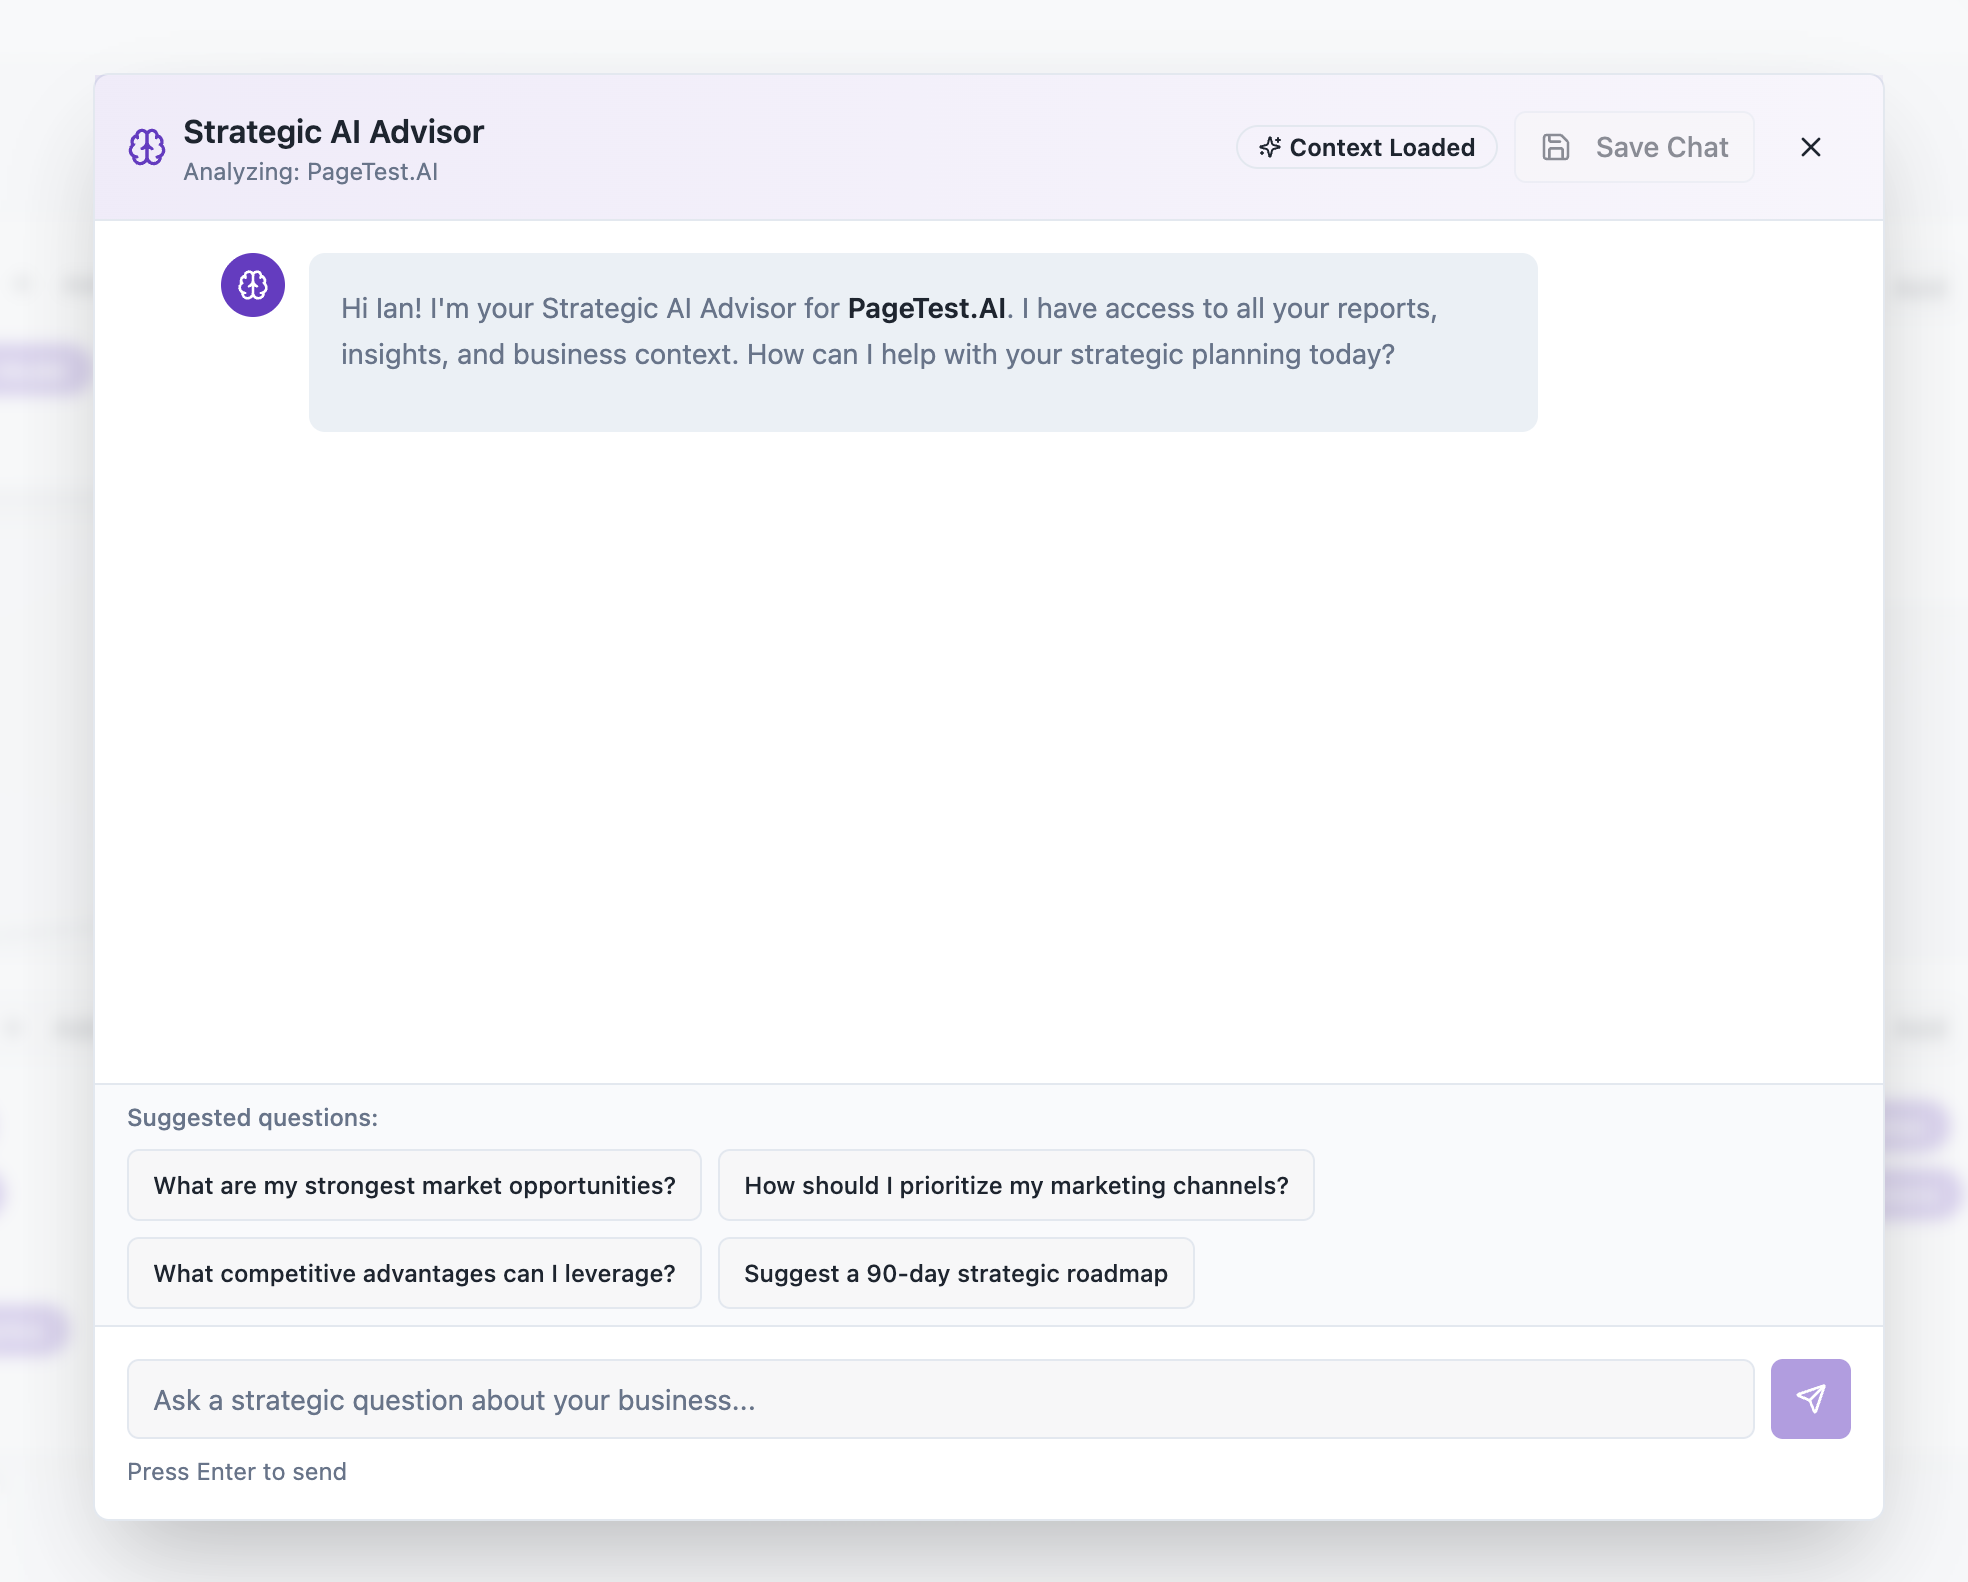Screen dimensions: 1968x1582
Task: Click the purple AI advisor avatar beside the greeting
Action: click(252, 285)
